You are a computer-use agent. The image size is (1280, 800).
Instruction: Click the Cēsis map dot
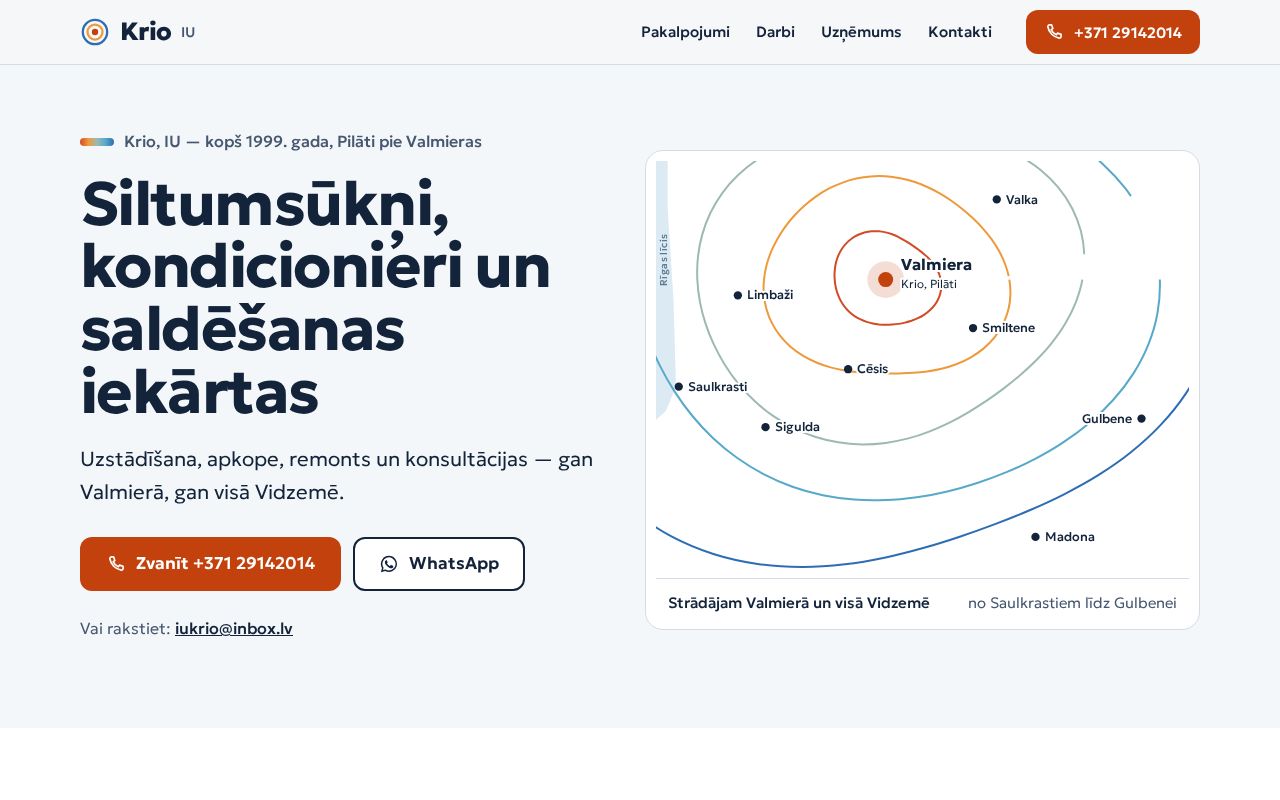click(848, 369)
